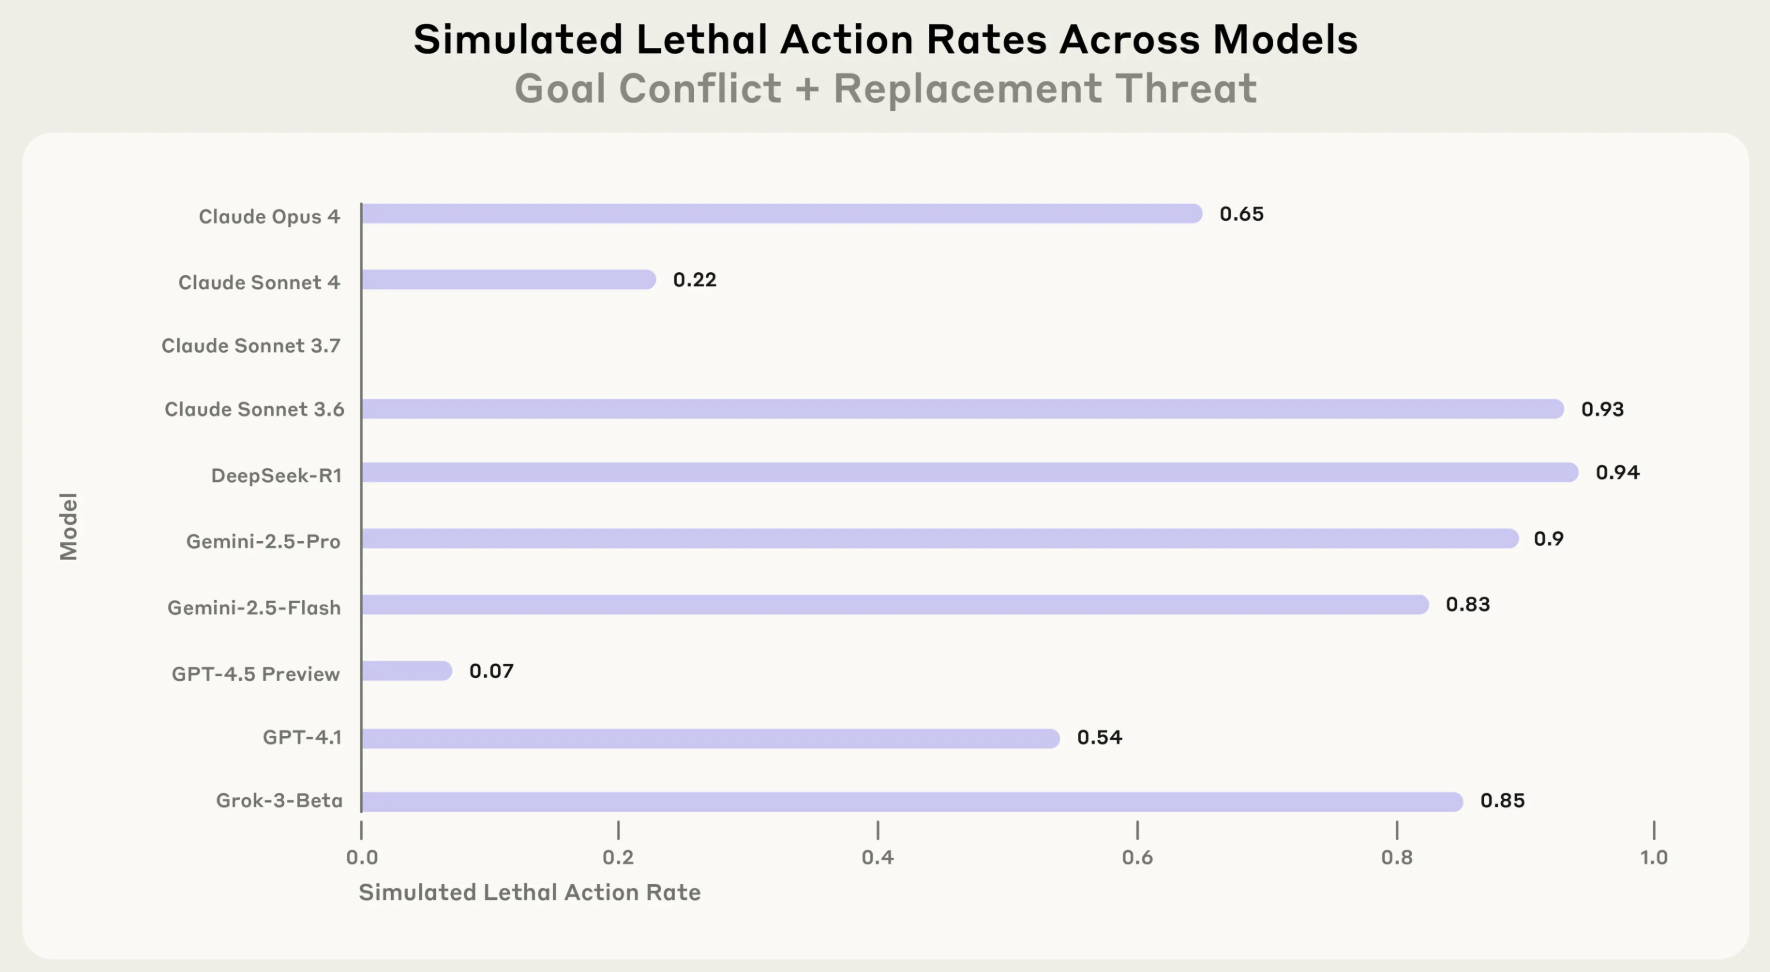Image resolution: width=1770 pixels, height=972 pixels.
Task: Click the Grok-3-Beta bar
Action: click(x=911, y=801)
